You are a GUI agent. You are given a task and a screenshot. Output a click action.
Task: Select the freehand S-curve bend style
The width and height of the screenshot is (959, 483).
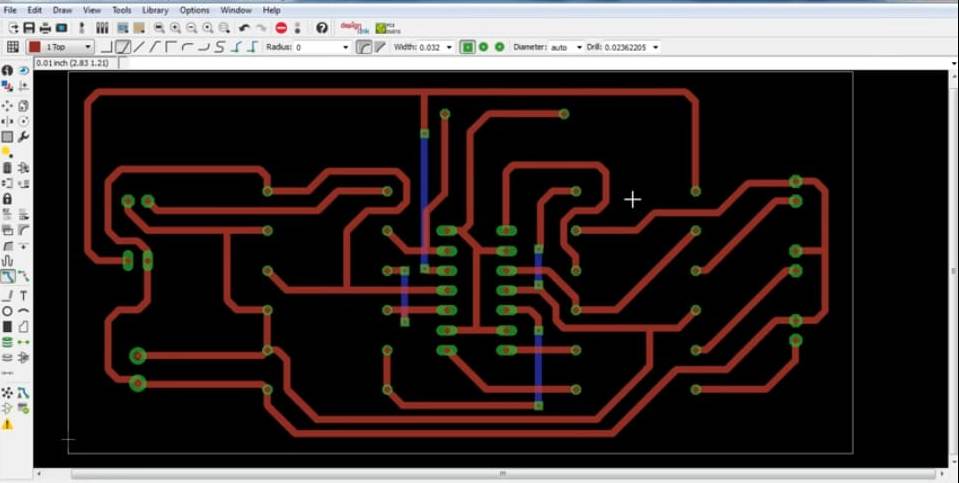click(x=219, y=47)
